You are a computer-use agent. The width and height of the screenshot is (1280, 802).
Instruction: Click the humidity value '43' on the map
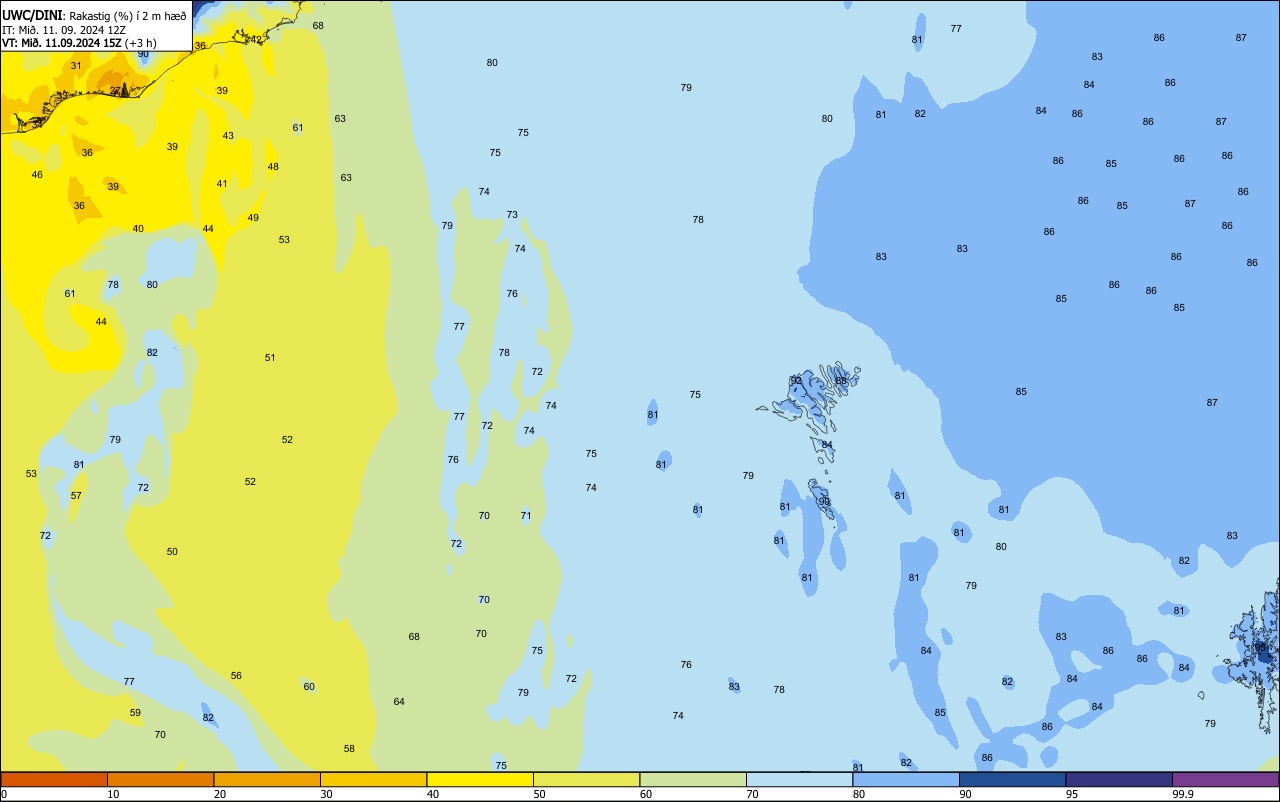pyautogui.click(x=228, y=136)
